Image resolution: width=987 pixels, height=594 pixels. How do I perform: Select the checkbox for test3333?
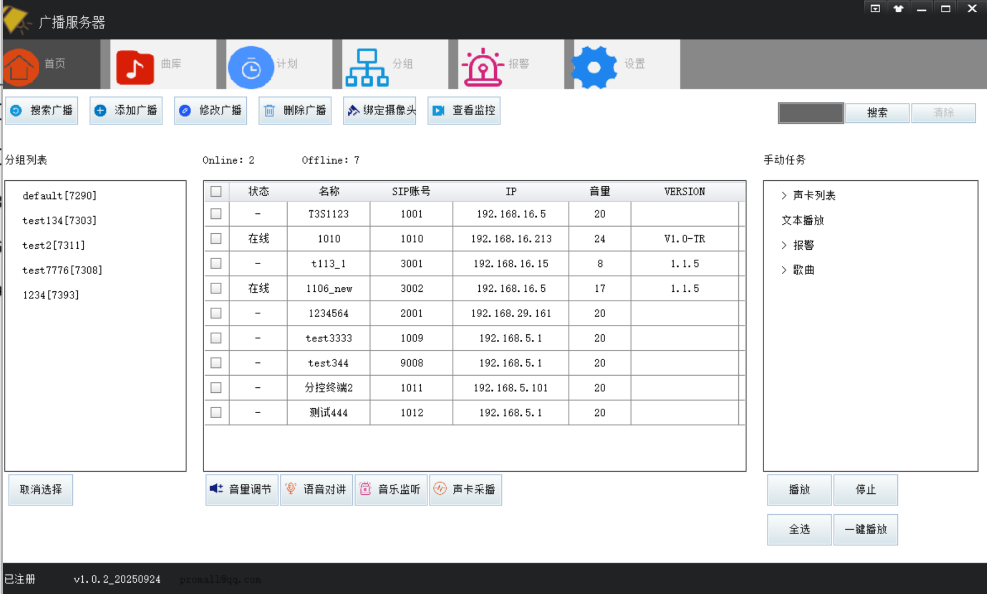coord(215,337)
